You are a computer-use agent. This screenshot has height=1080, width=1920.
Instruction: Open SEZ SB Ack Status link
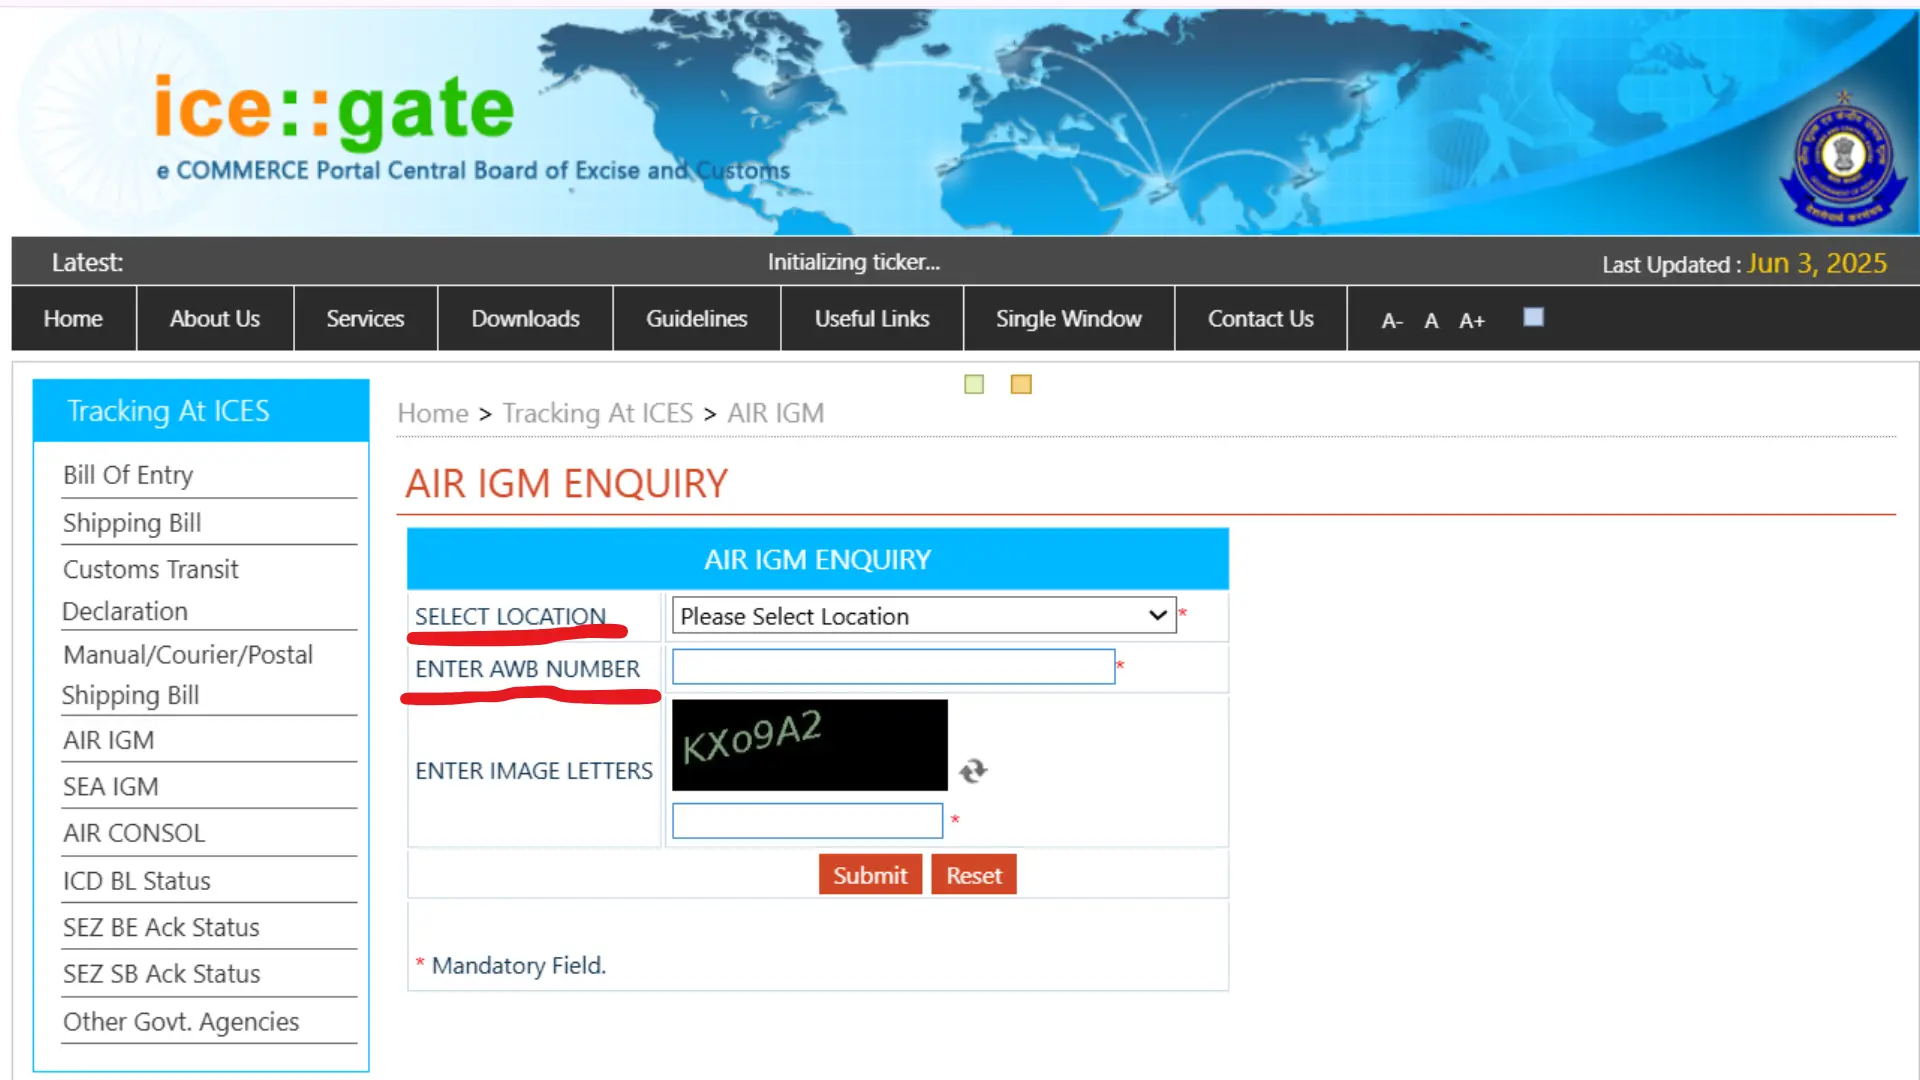(161, 974)
